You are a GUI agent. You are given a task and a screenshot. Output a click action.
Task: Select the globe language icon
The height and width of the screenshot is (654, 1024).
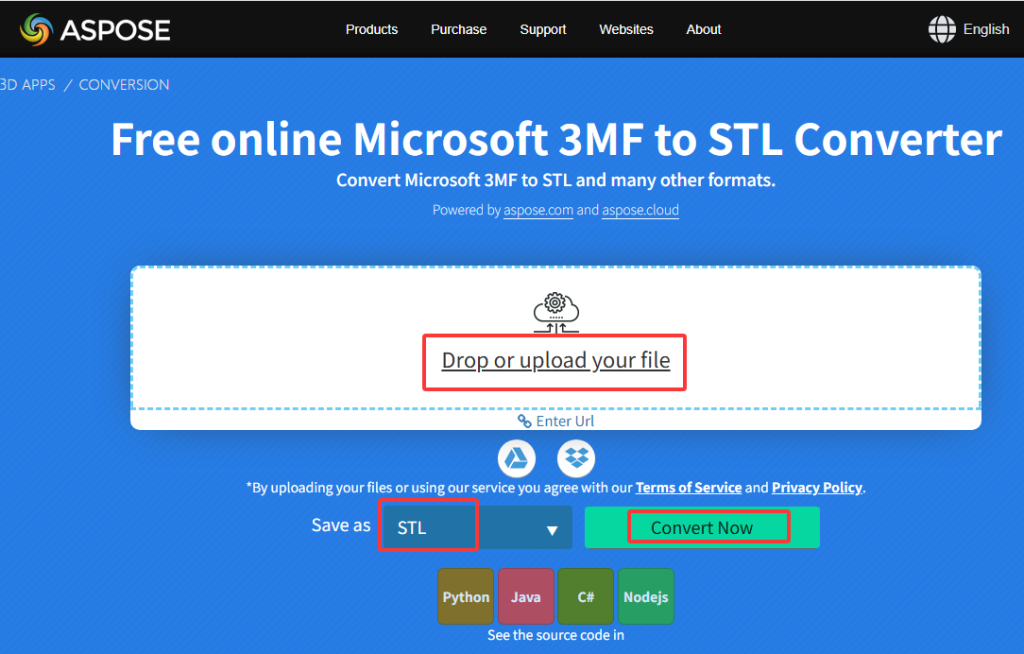[941, 29]
